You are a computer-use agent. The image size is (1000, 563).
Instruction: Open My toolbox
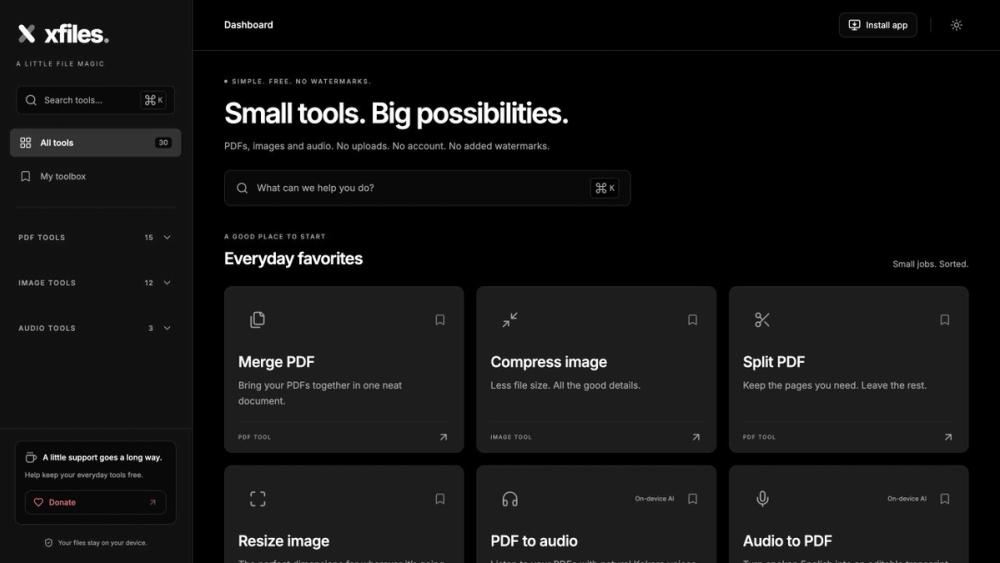pyautogui.click(x=96, y=176)
